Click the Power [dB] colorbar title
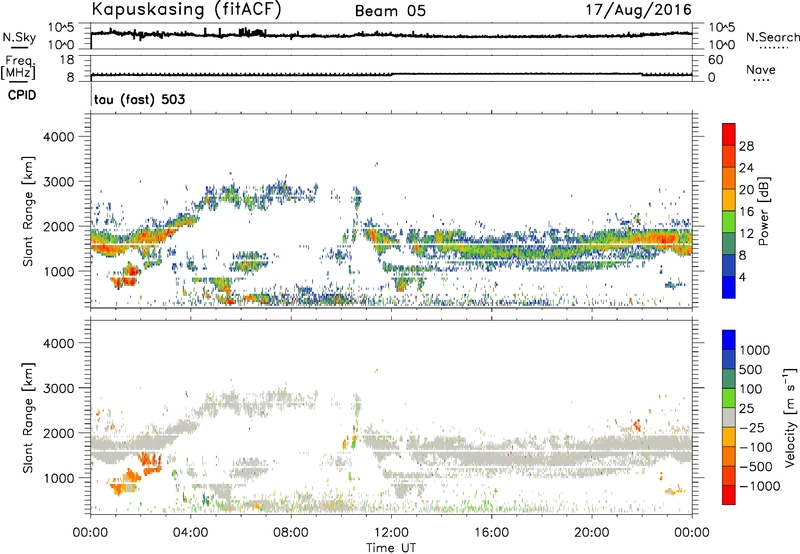The width and height of the screenshot is (800, 554). 764,211
